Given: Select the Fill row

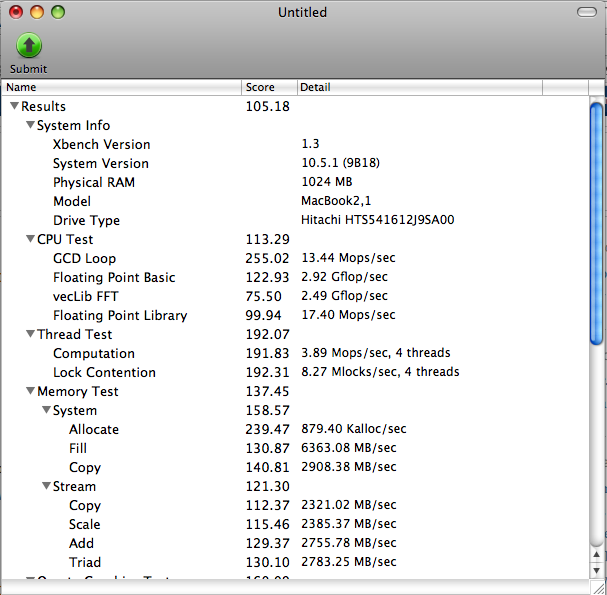Looking at the screenshot, I should [x=295, y=448].
